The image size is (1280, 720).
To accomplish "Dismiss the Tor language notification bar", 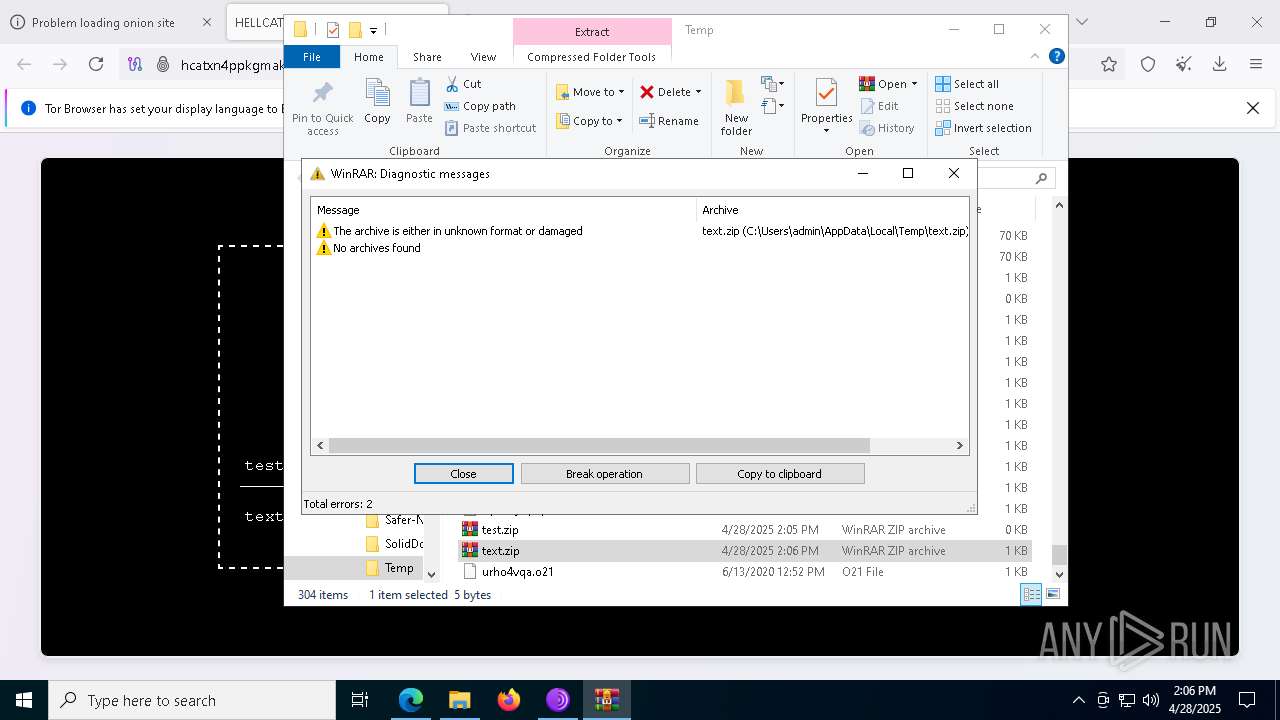I will [1252, 108].
